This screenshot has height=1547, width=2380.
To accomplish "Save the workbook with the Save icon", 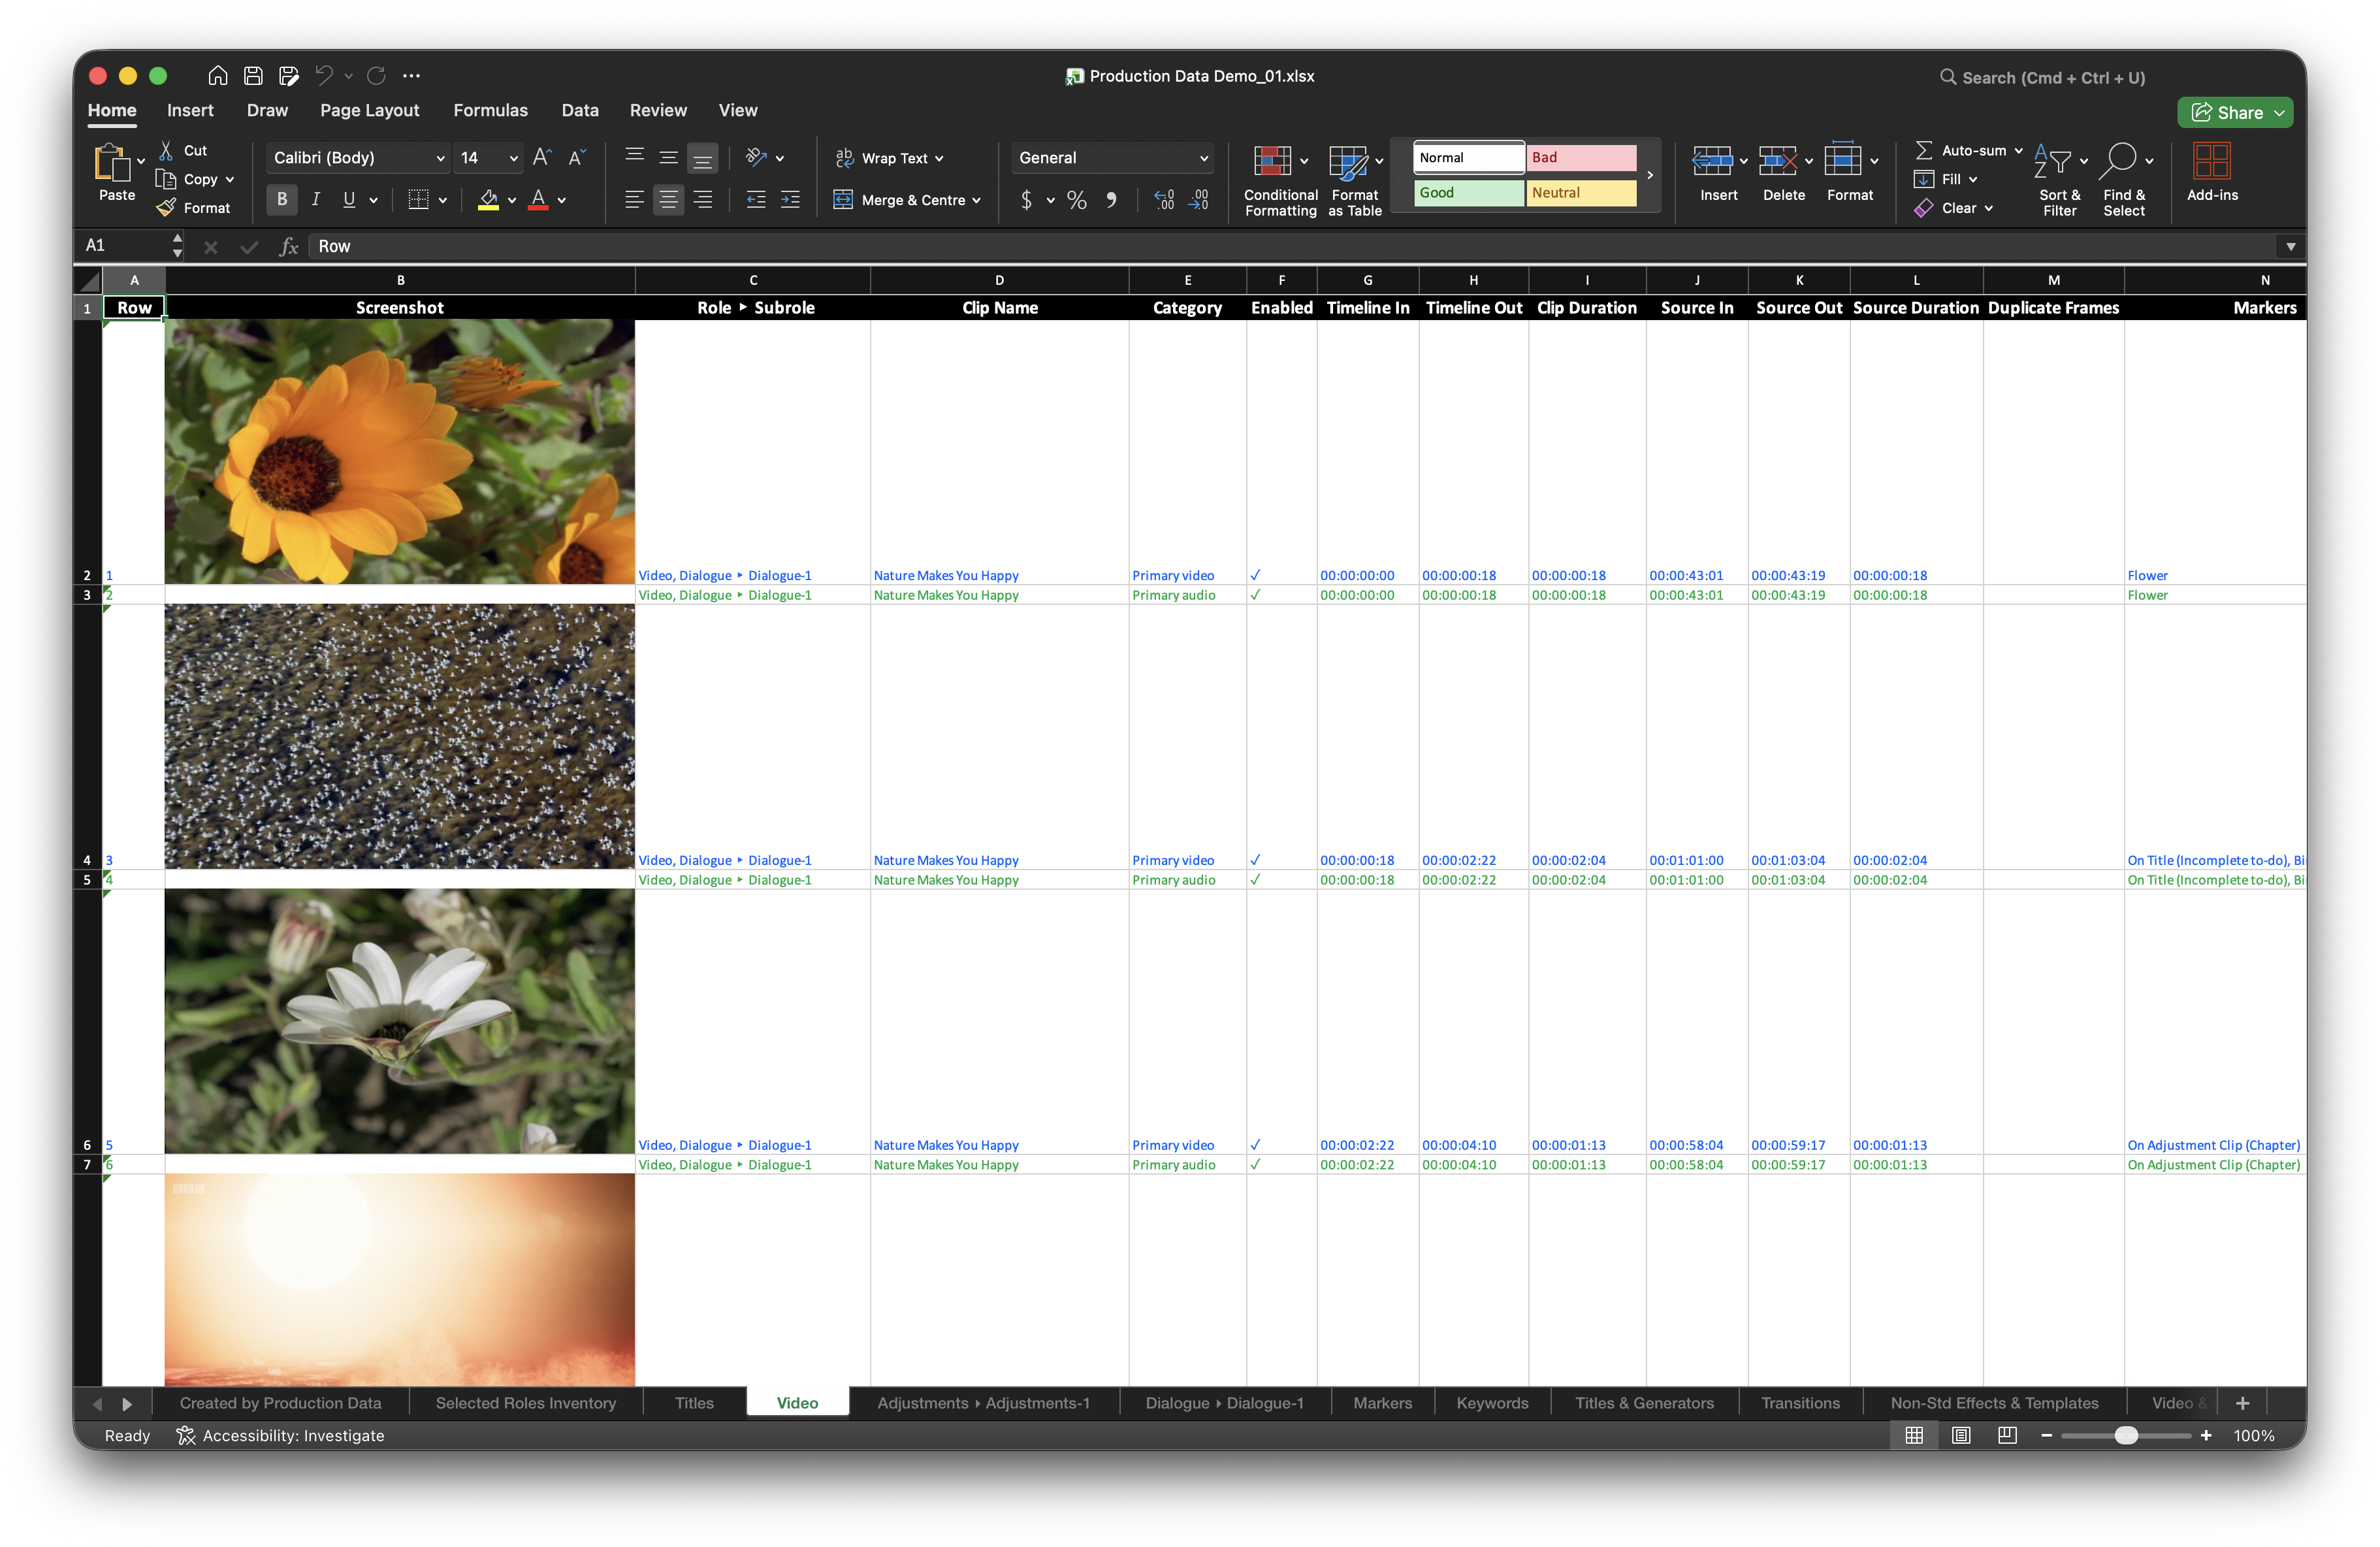I will (253, 76).
